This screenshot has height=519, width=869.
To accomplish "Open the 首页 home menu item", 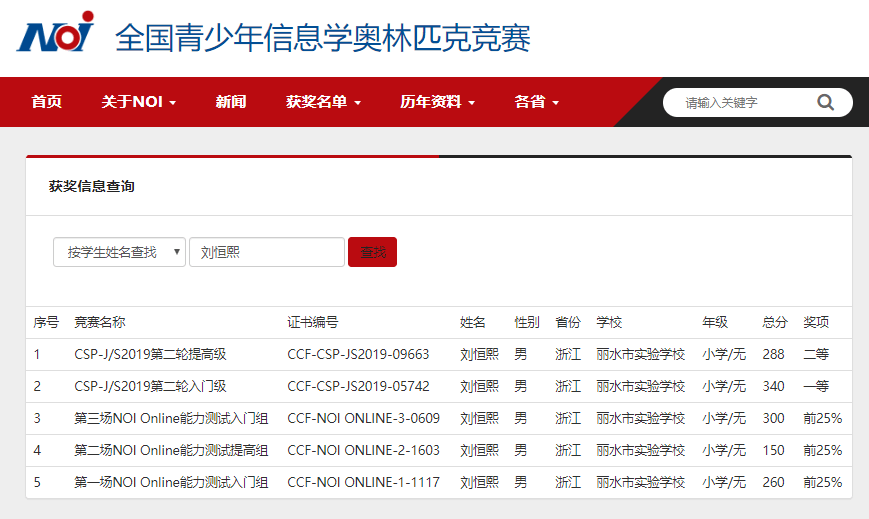I will tap(46, 102).
